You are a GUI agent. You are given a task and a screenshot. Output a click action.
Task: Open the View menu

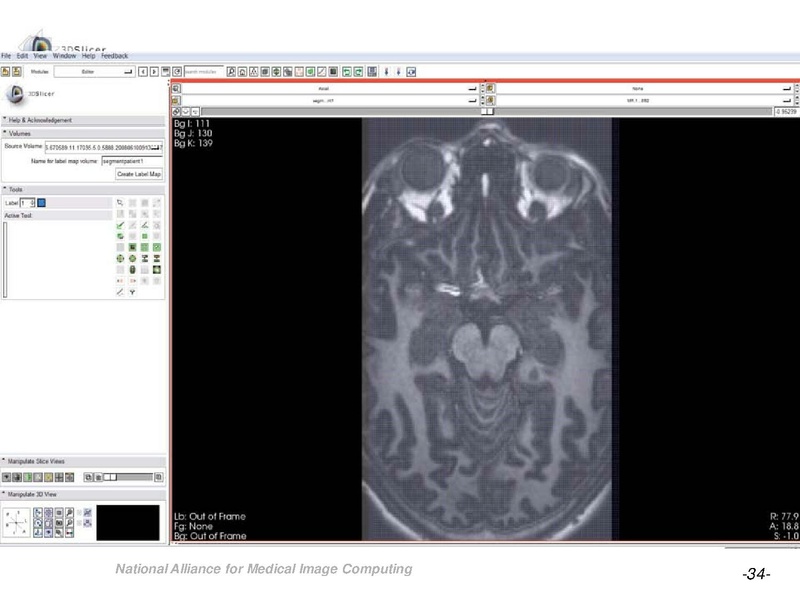(40, 56)
